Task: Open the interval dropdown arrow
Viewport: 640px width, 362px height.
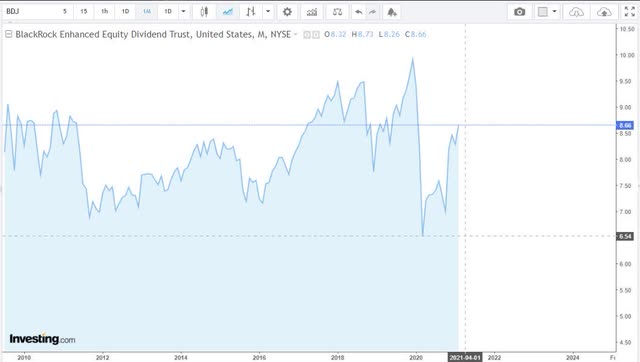Action: [183, 11]
